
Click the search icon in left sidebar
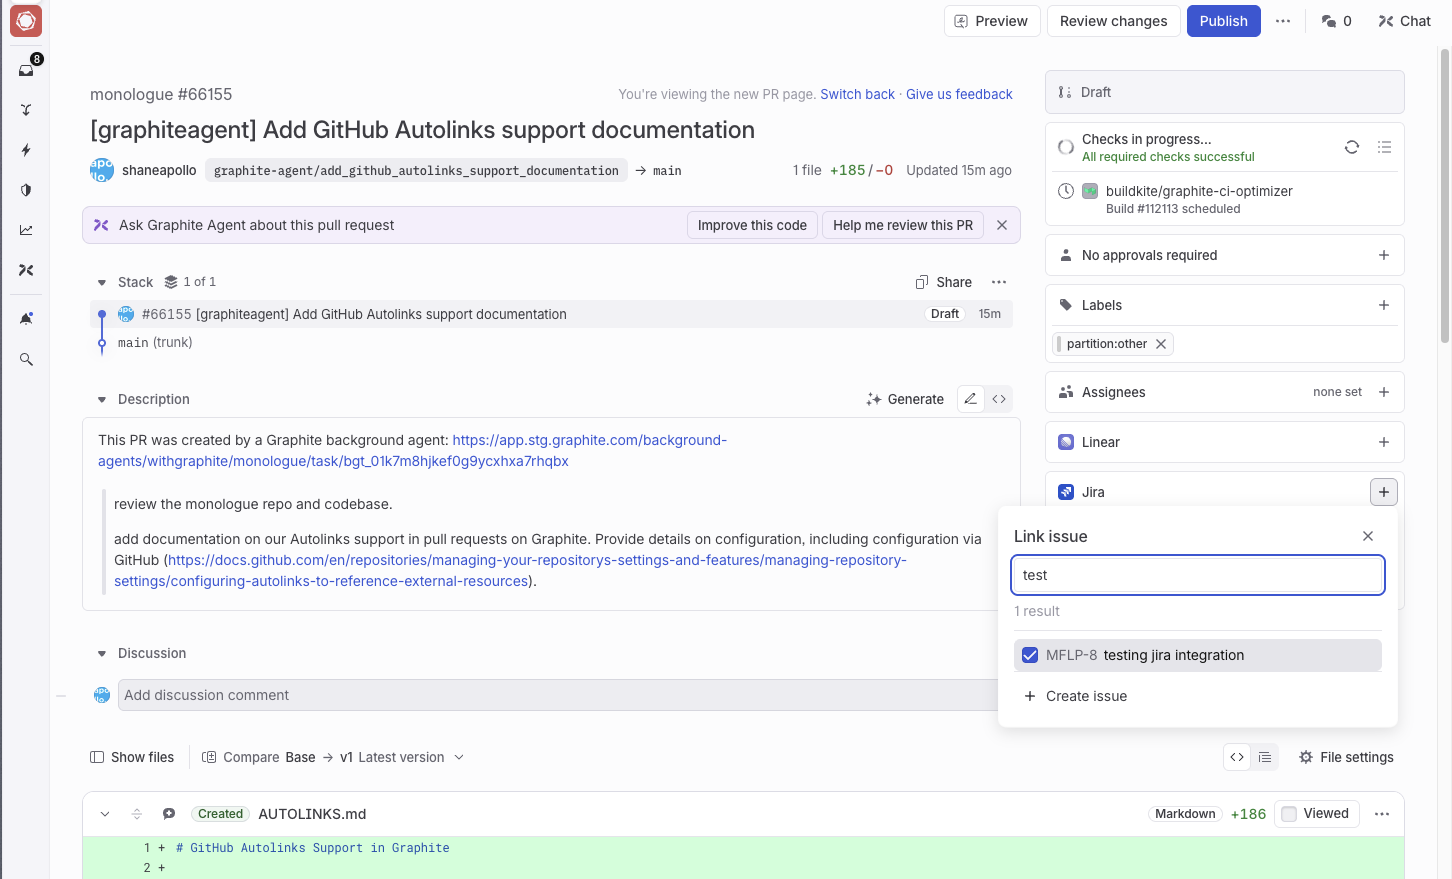click(26, 359)
